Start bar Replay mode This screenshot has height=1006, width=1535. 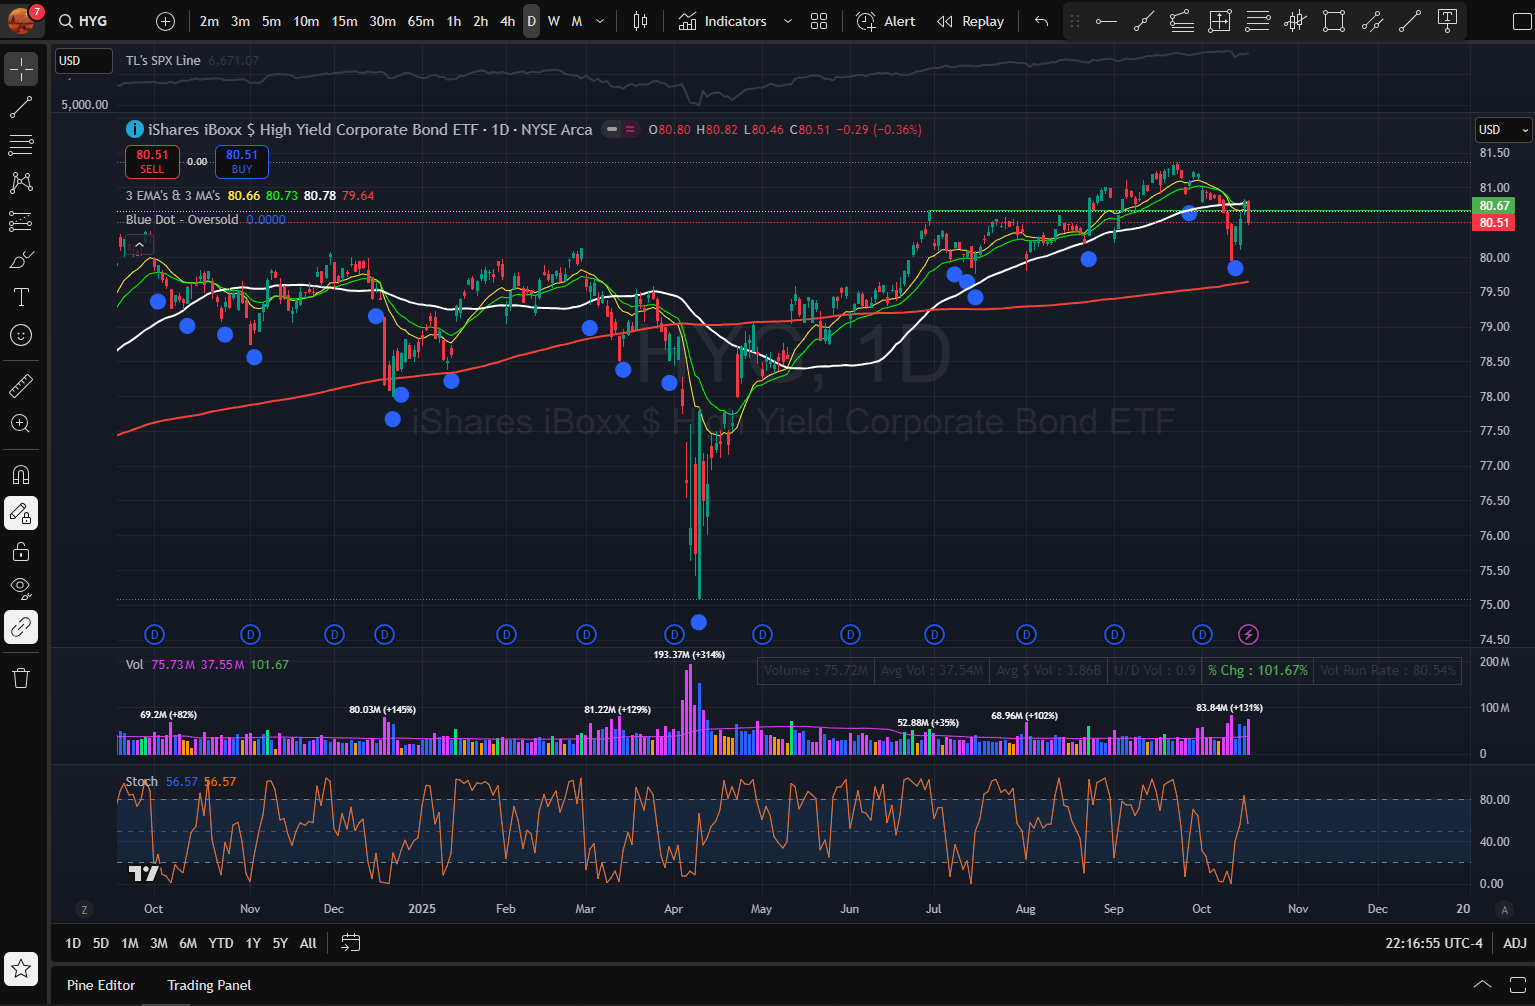point(970,21)
